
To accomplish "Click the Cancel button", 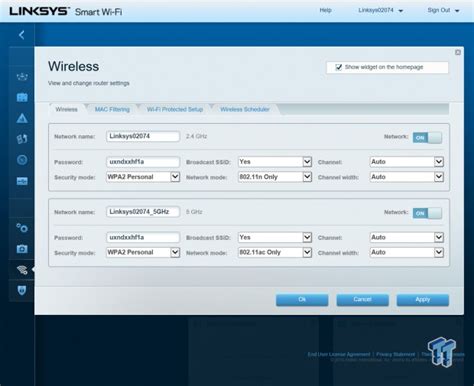I will pyautogui.click(x=362, y=300).
